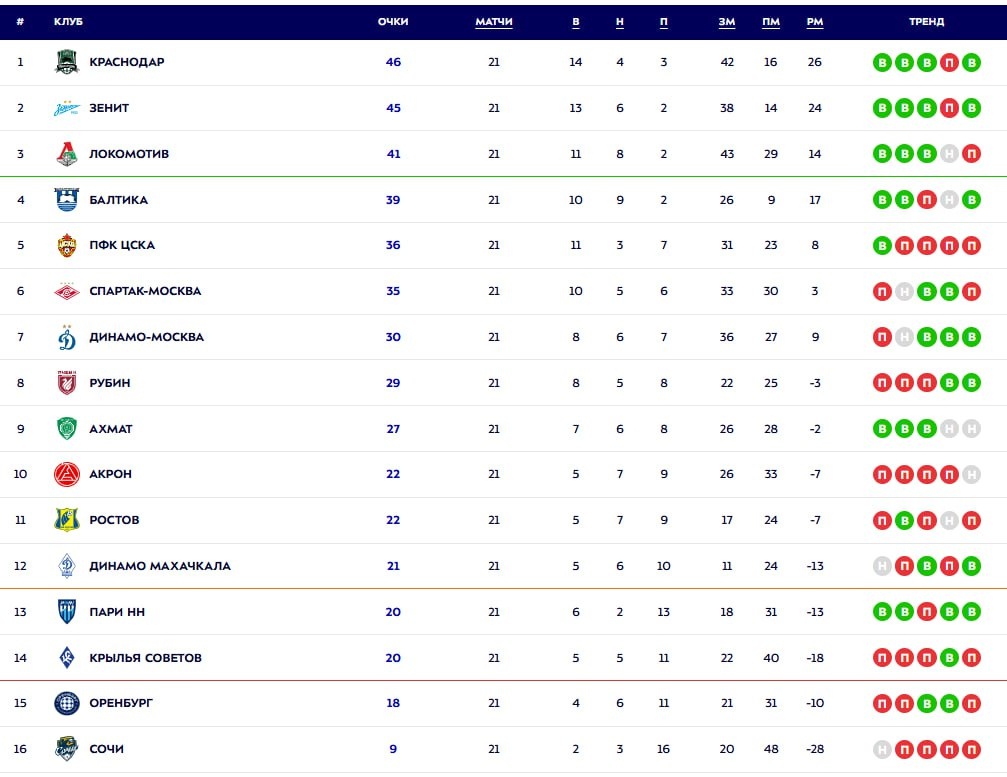Click the В wins column header
The height and width of the screenshot is (777, 1007).
(576, 22)
